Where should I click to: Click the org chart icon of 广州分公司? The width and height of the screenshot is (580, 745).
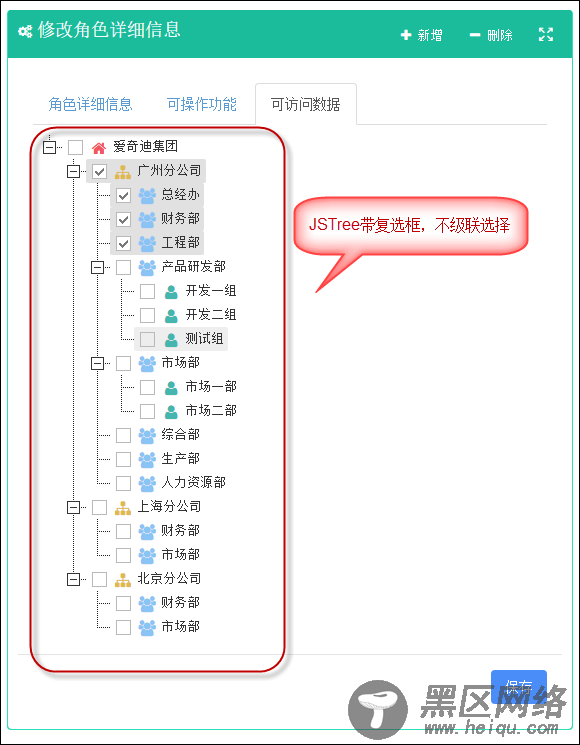pyautogui.click(x=123, y=172)
